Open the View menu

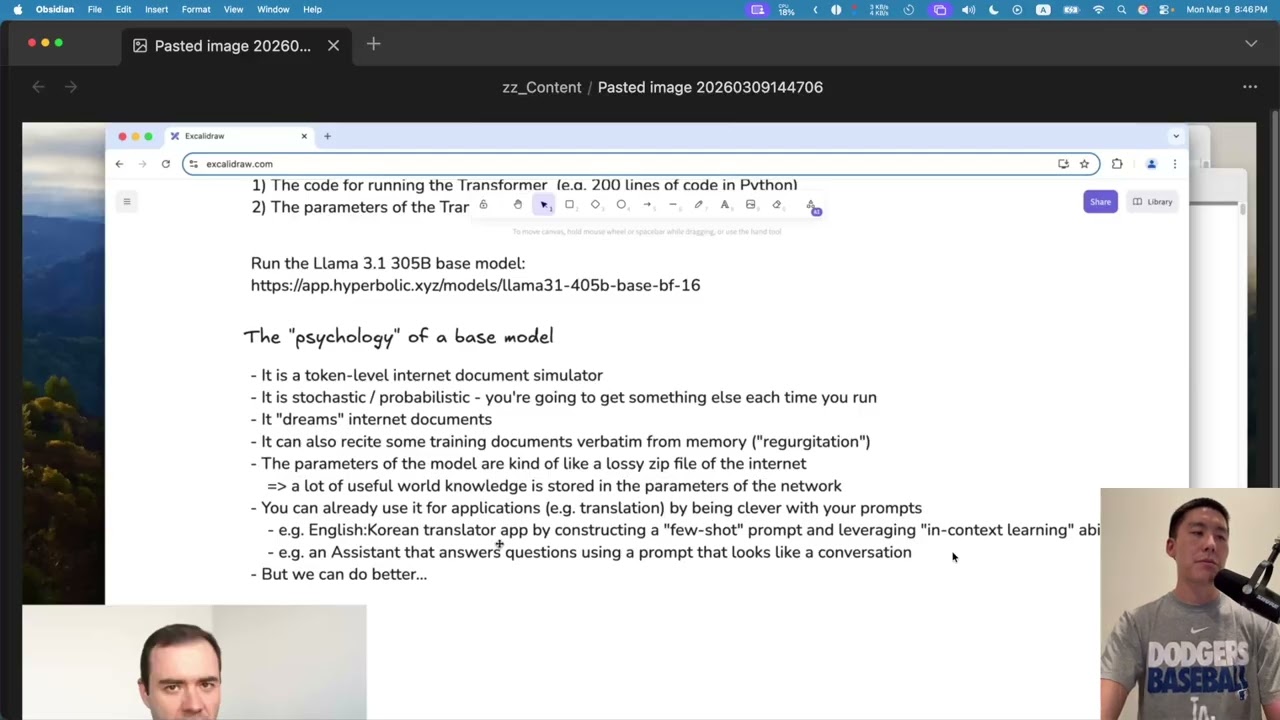tap(233, 9)
